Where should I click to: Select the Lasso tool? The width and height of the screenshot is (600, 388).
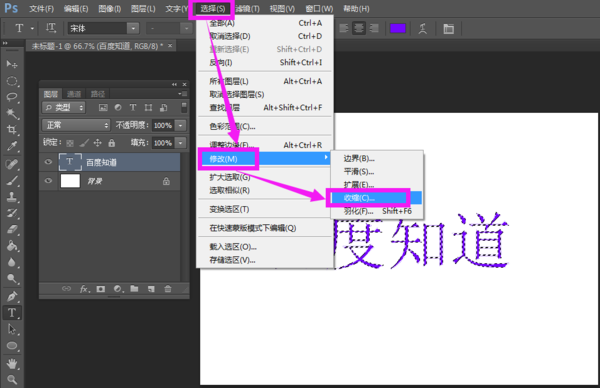tap(12, 97)
